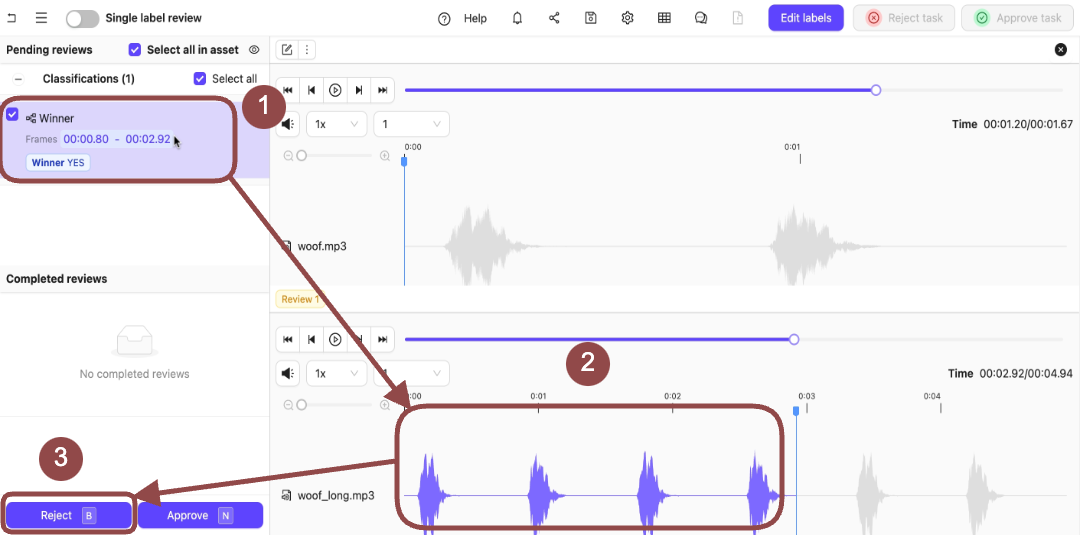This screenshot has height=535, width=1080.
Task: Click the Pending reviews heading
Action: click(x=49, y=50)
